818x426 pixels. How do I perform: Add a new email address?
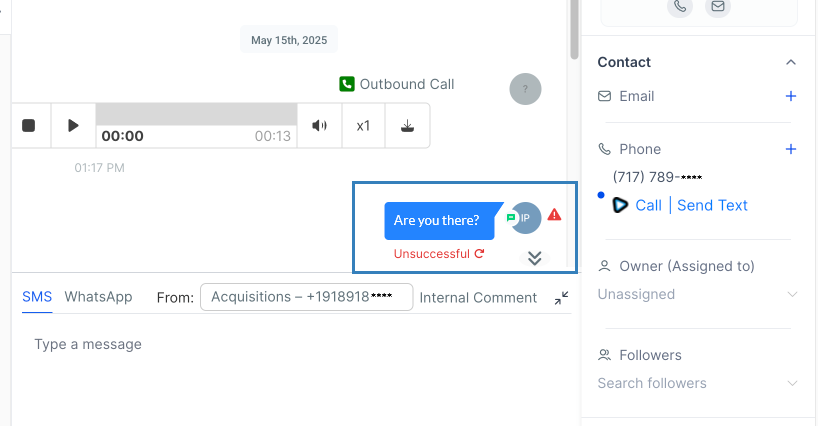[x=791, y=96]
